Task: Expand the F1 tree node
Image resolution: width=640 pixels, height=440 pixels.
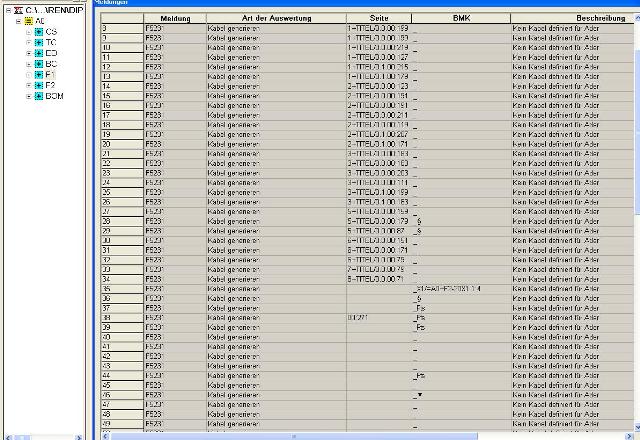Action: (29, 75)
